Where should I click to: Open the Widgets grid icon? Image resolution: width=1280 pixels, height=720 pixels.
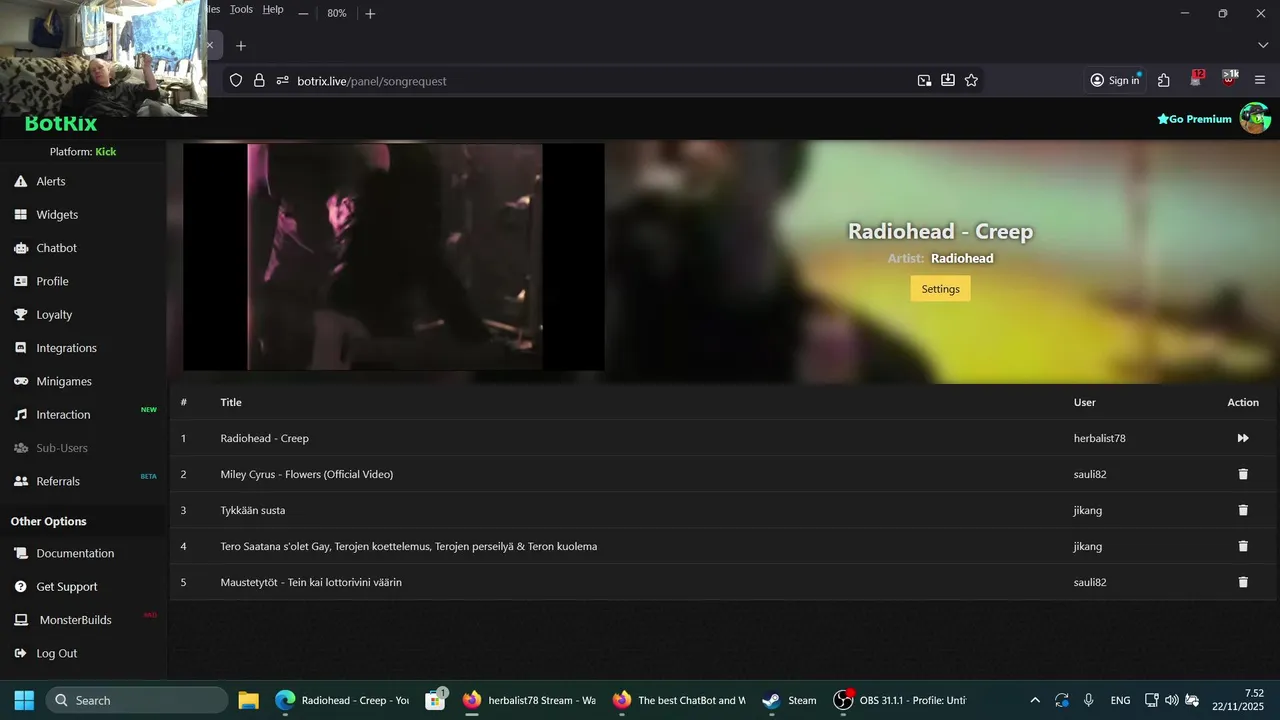[x=20, y=214]
